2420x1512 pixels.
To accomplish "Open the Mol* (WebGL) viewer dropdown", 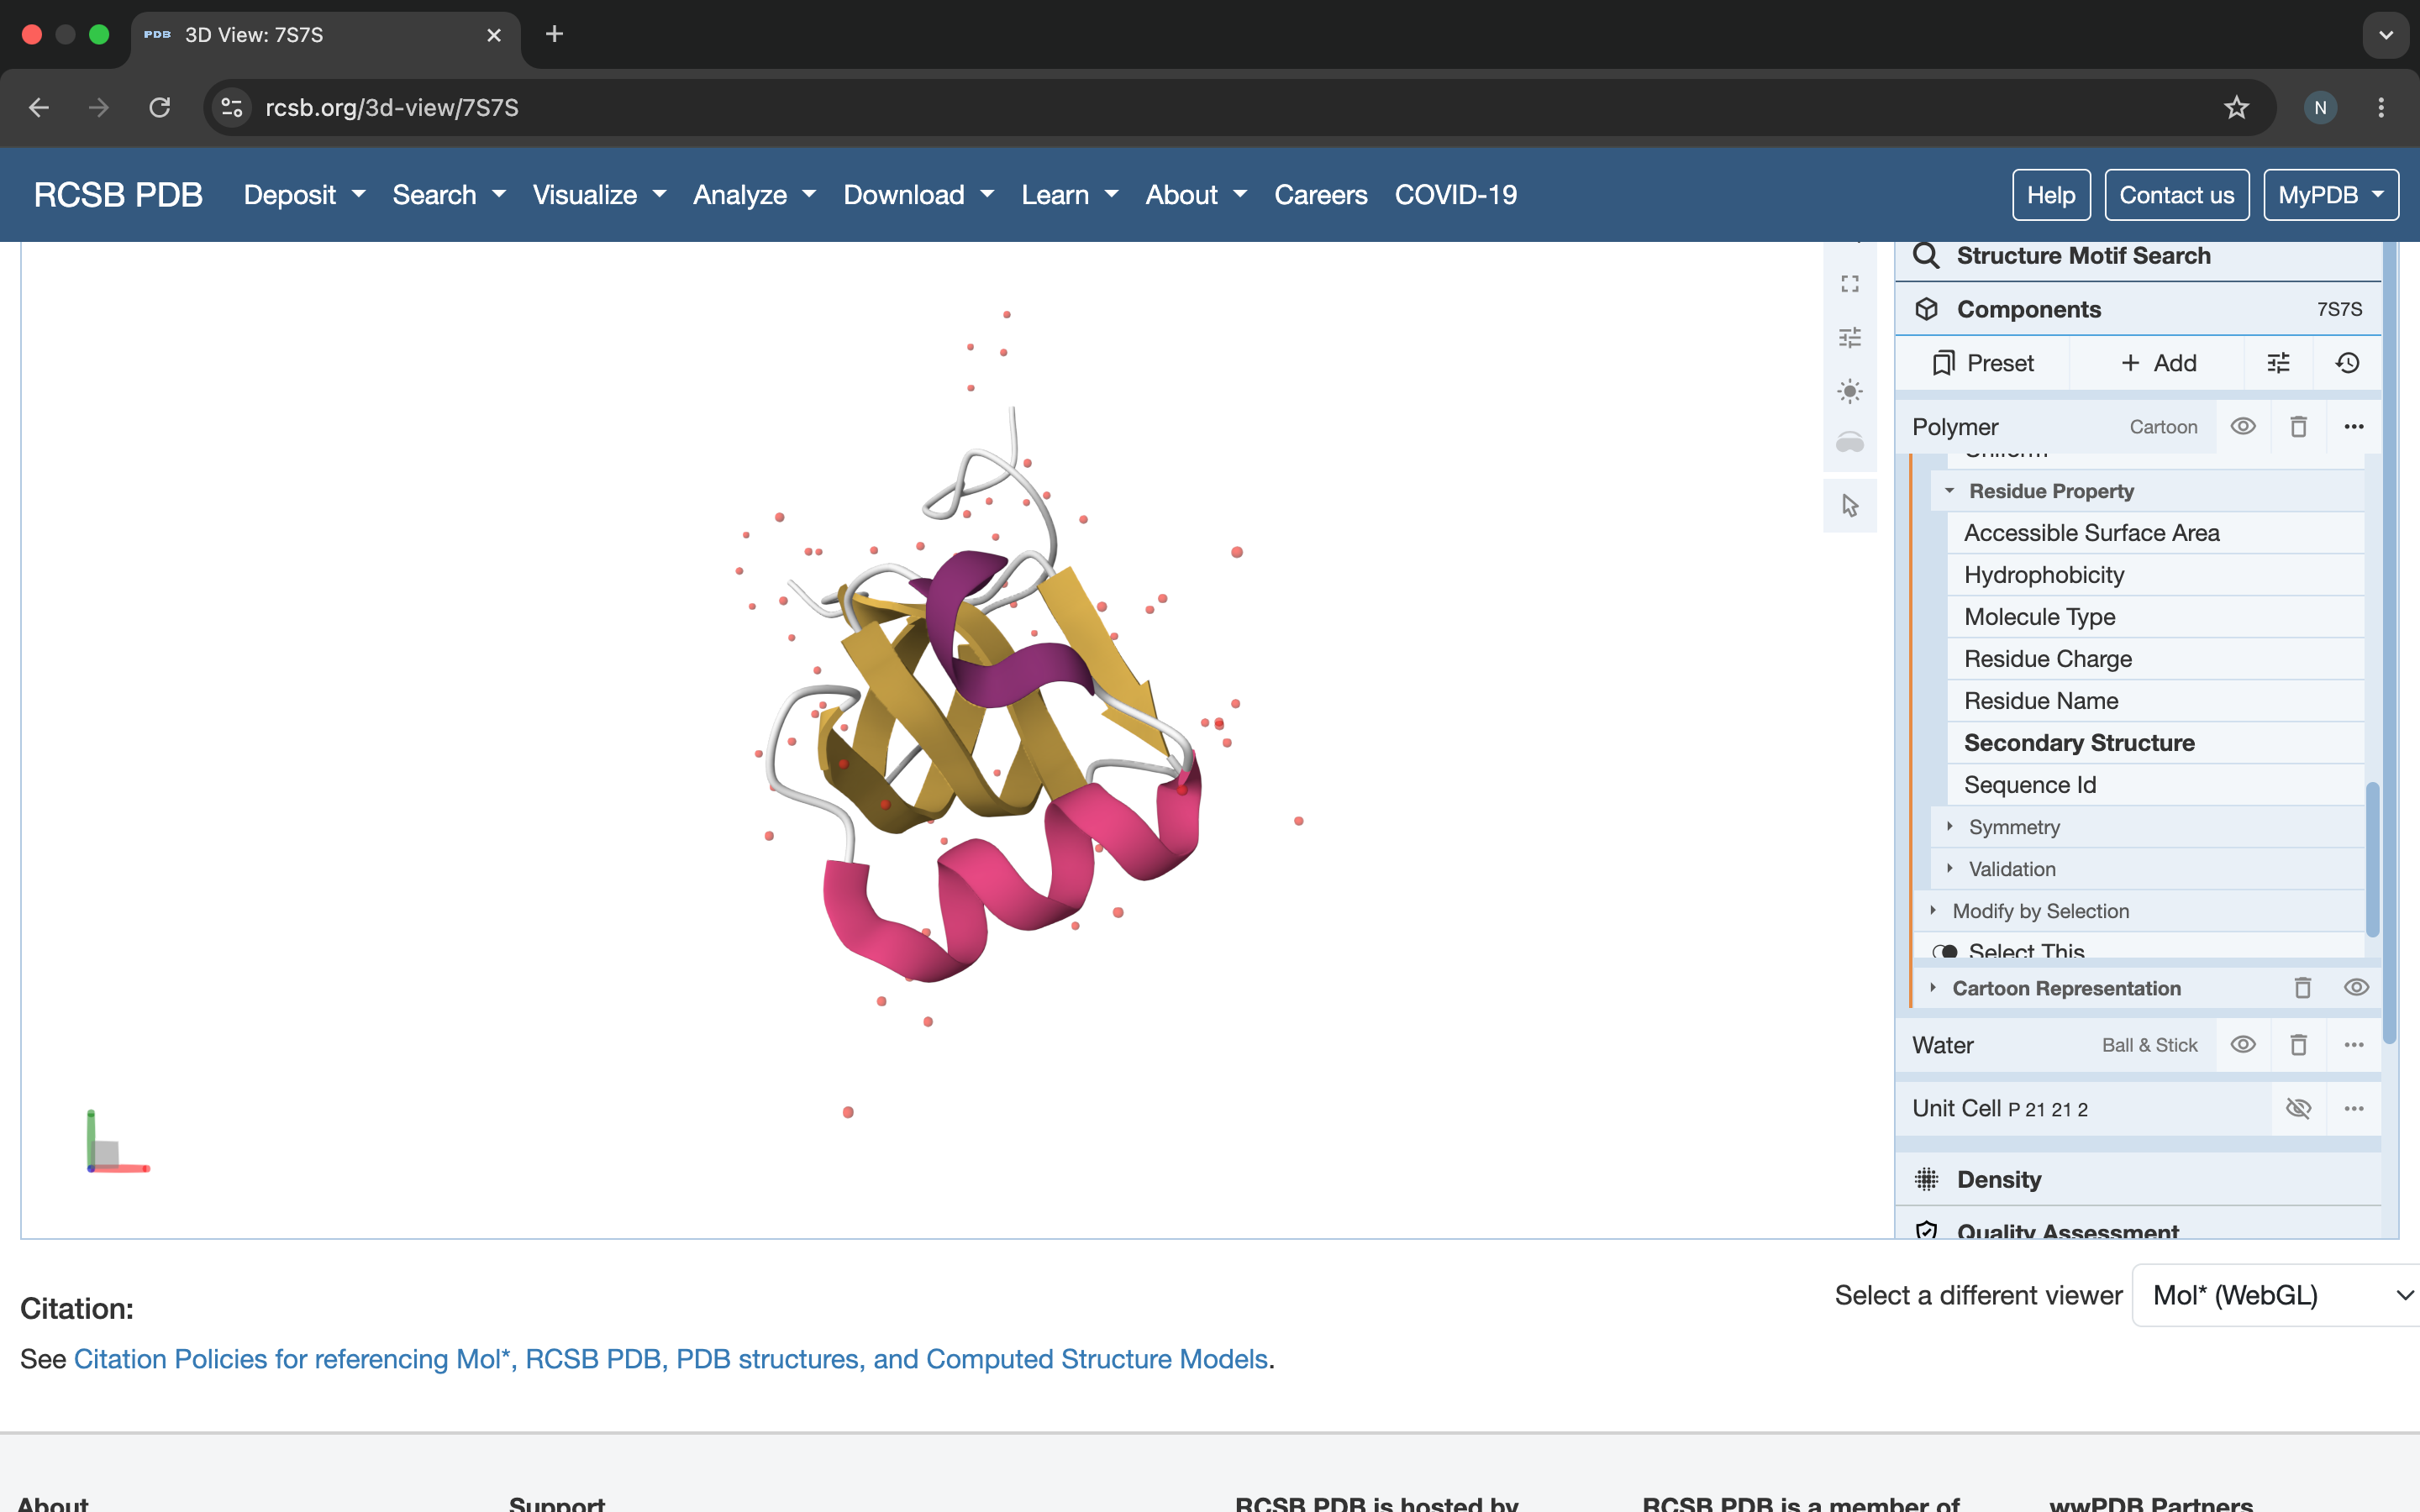I will [2276, 1296].
